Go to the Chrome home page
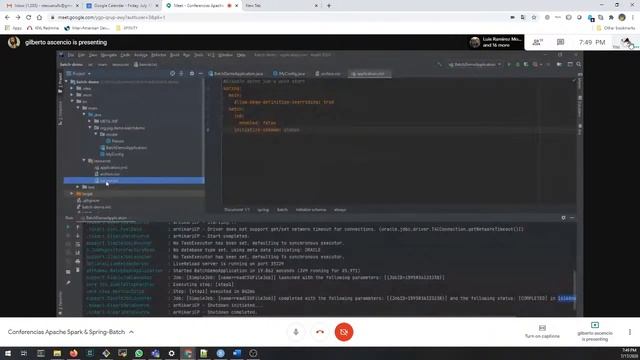Image resolution: width=640 pixels, height=360 pixels. (39, 18)
